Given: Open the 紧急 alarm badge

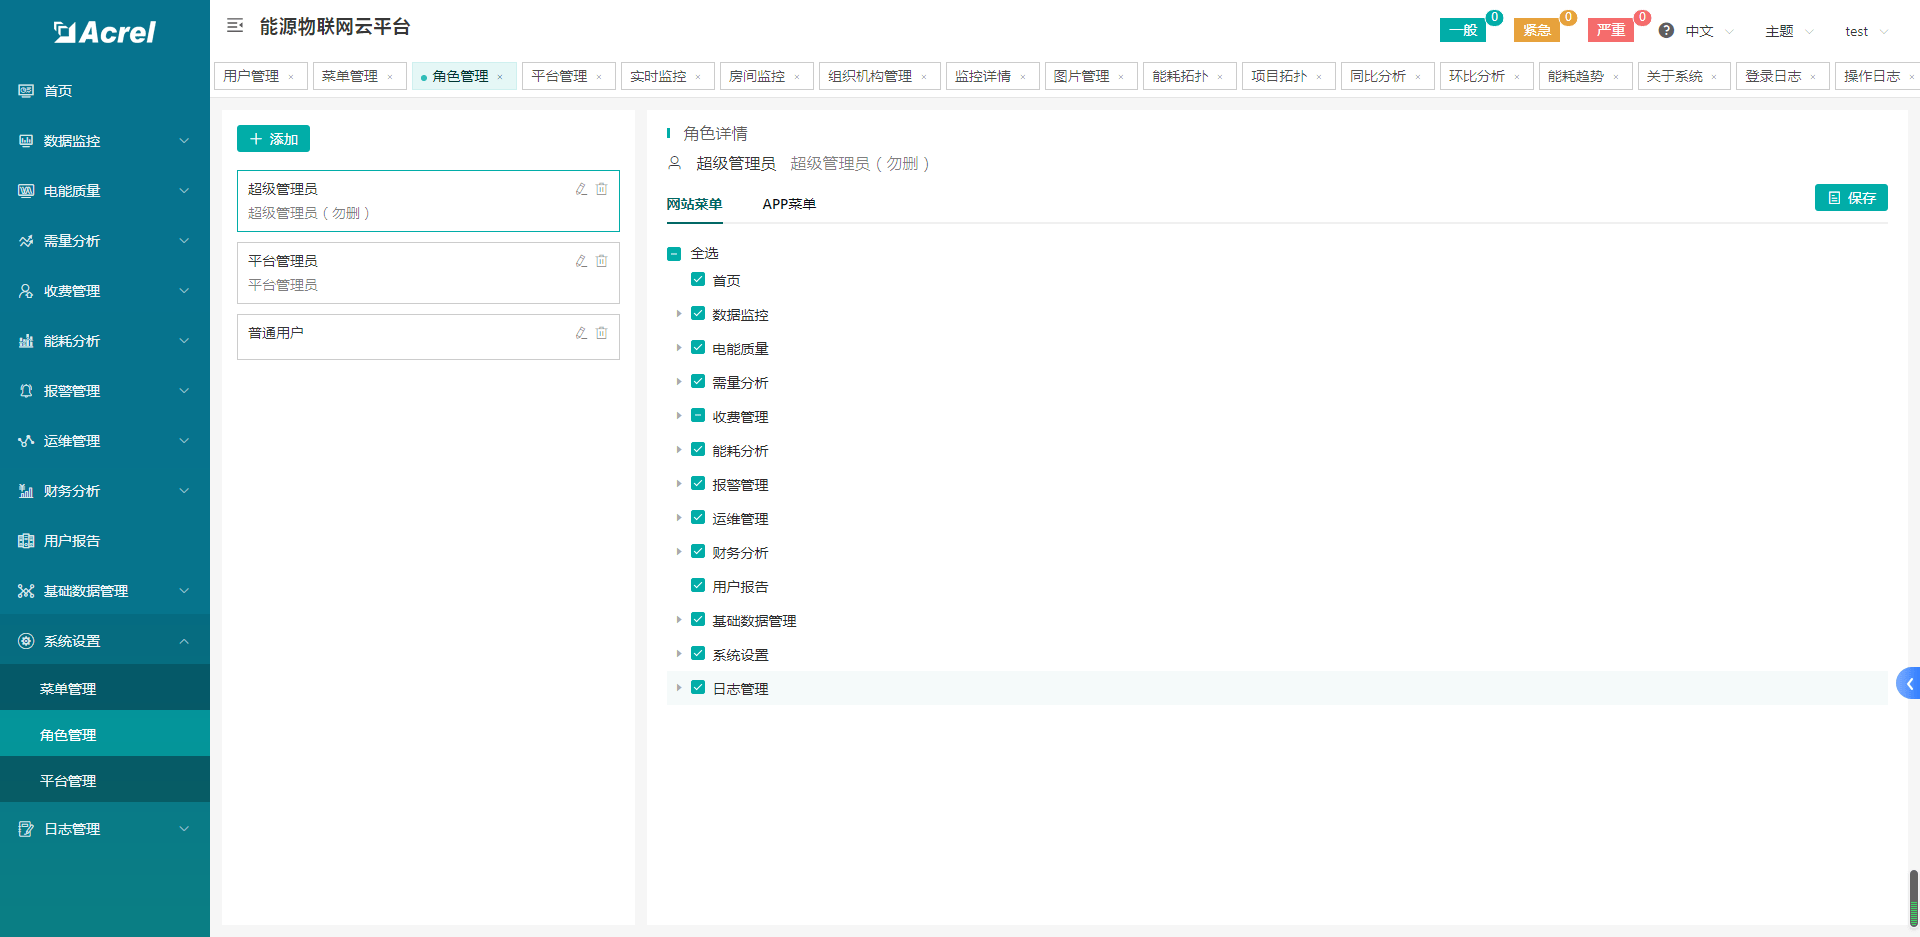Looking at the screenshot, I should tap(1537, 30).
